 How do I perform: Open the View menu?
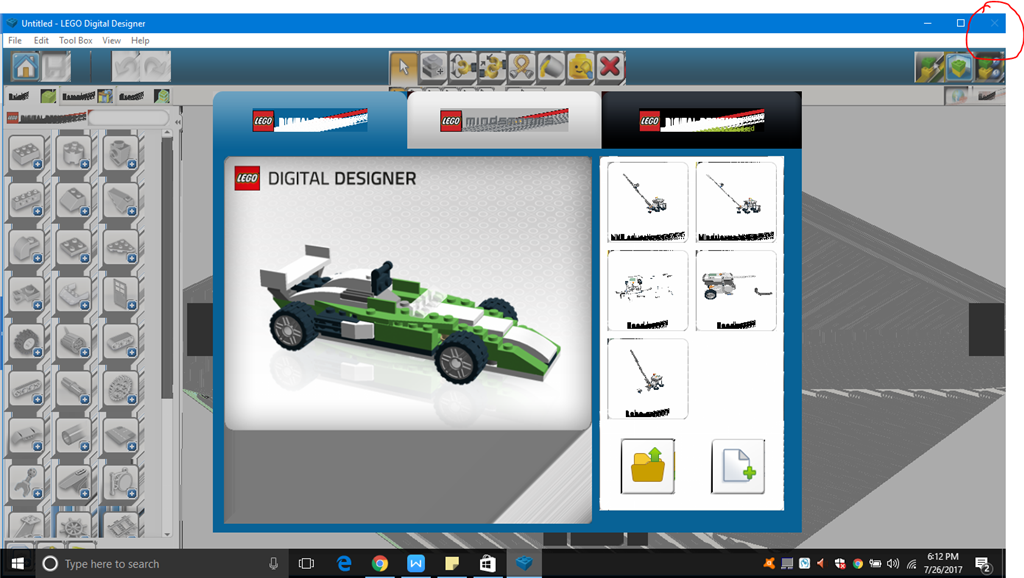click(112, 40)
